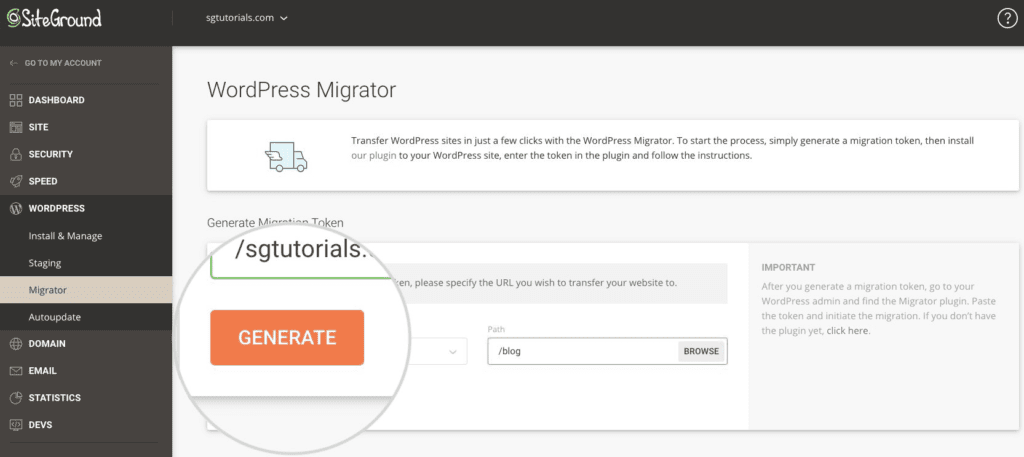Screen dimensions: 1024x457
Task: Go to My Account link
Action: [x=56, y=63]
